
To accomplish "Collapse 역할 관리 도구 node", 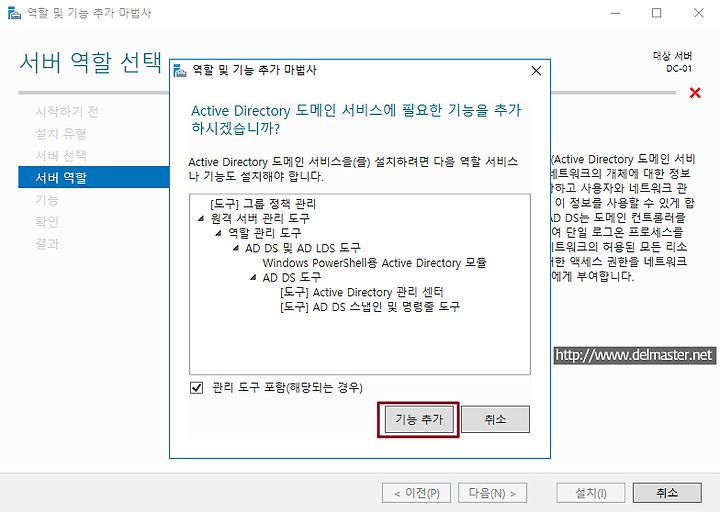I will coord(219,233).
